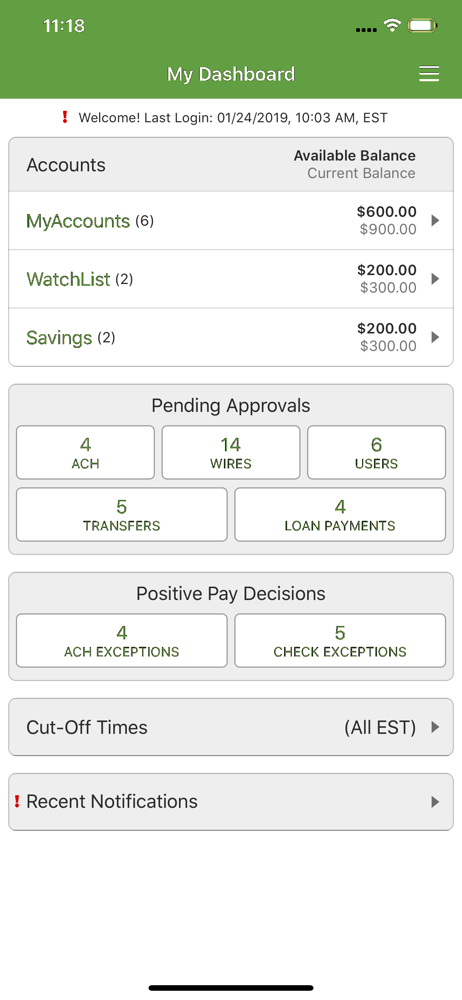Expand the Cut-Off Times arrow
This screenshot has height=1000, width=462.
(x=435, y=727)
